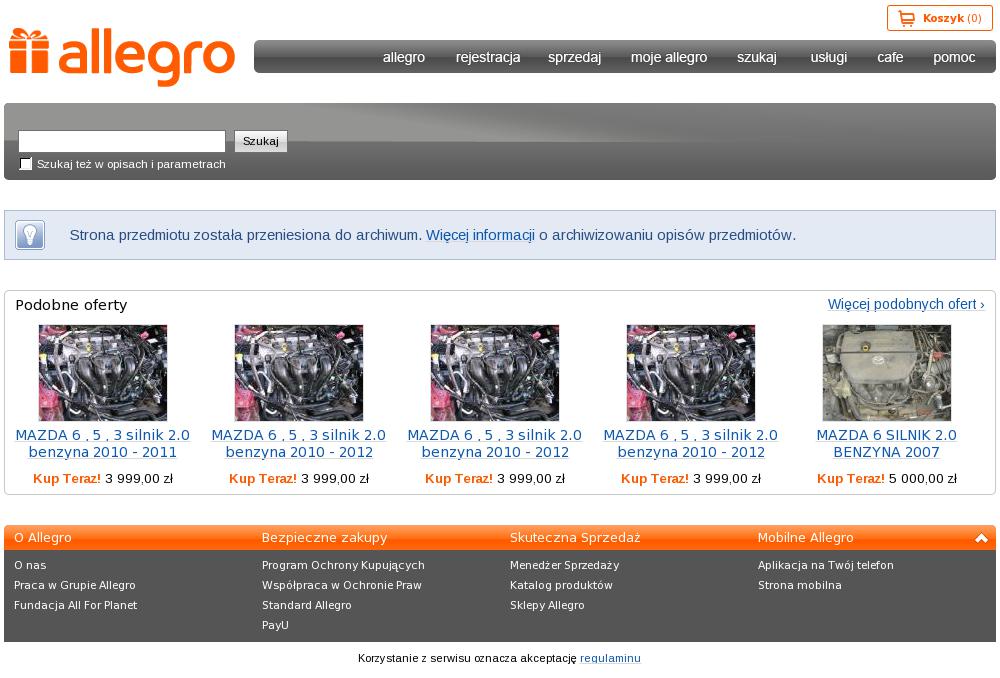Select szukaj in the navigation bar
Viewport: 1000px width, 678px height.
[x=757, y=57]
